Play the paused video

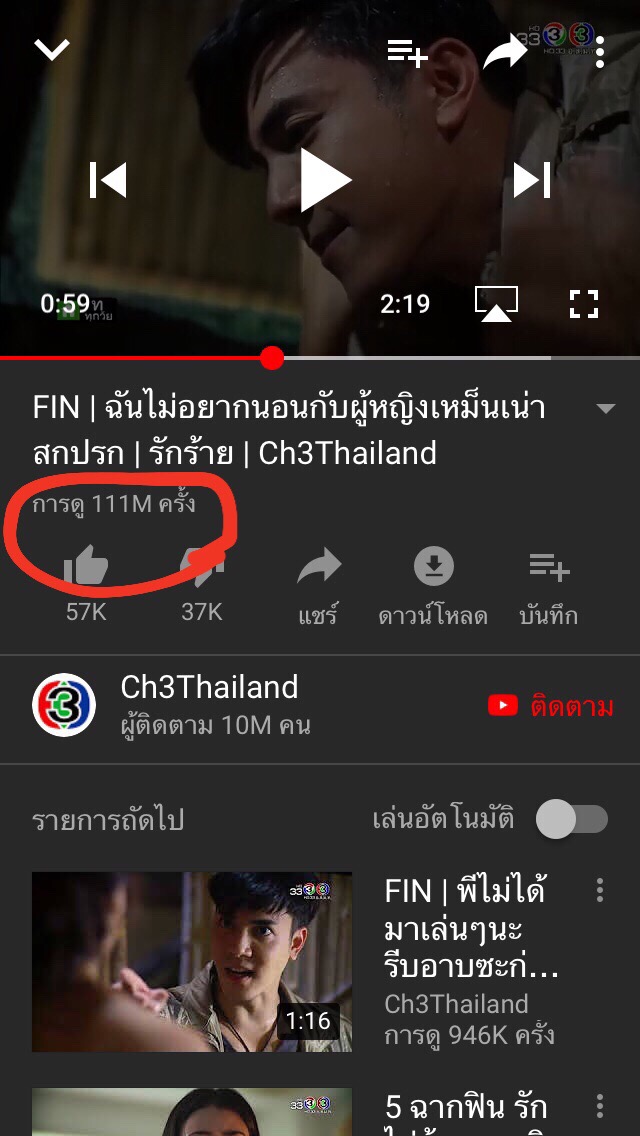[x=324, y=180]
